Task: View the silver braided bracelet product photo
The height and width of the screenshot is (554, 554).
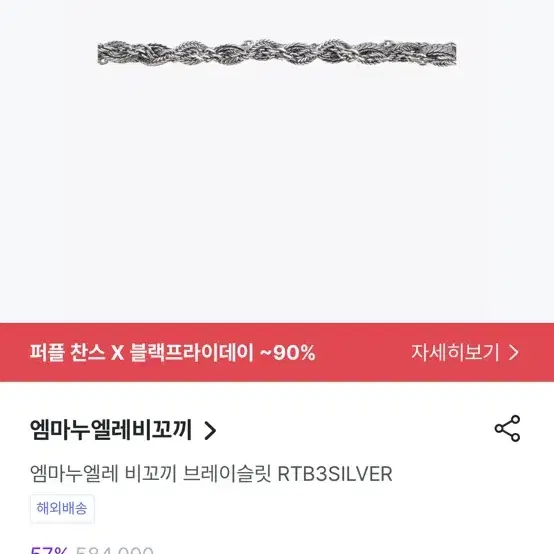Action: 277,53
